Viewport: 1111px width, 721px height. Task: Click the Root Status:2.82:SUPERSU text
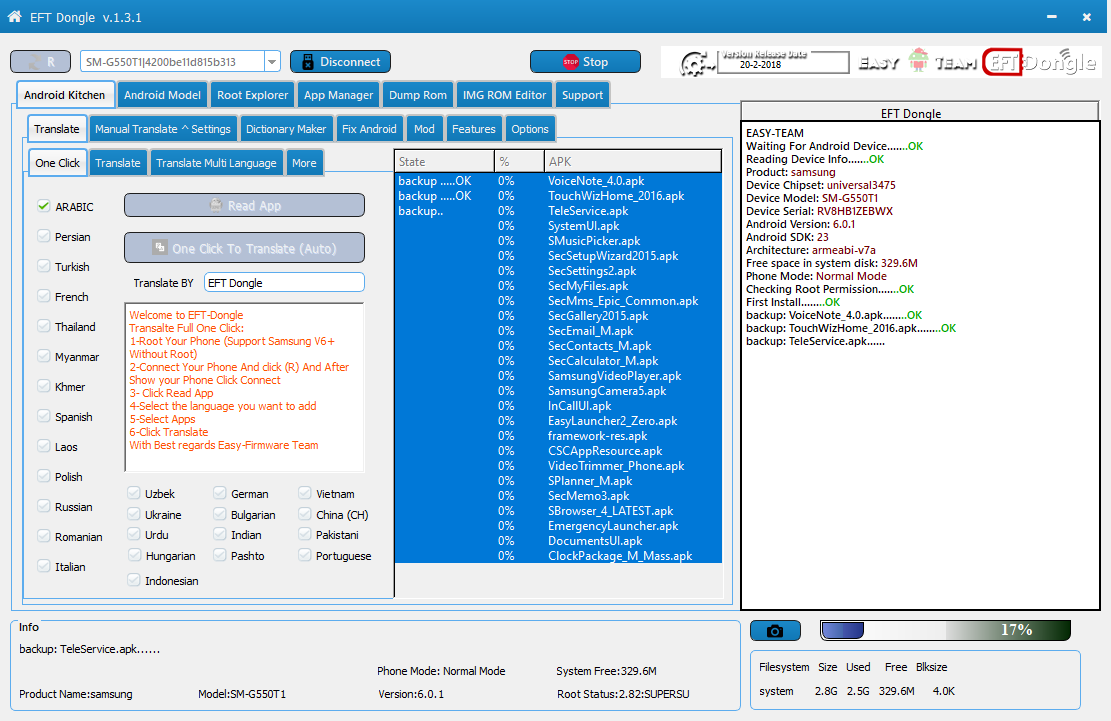[623, 694]
